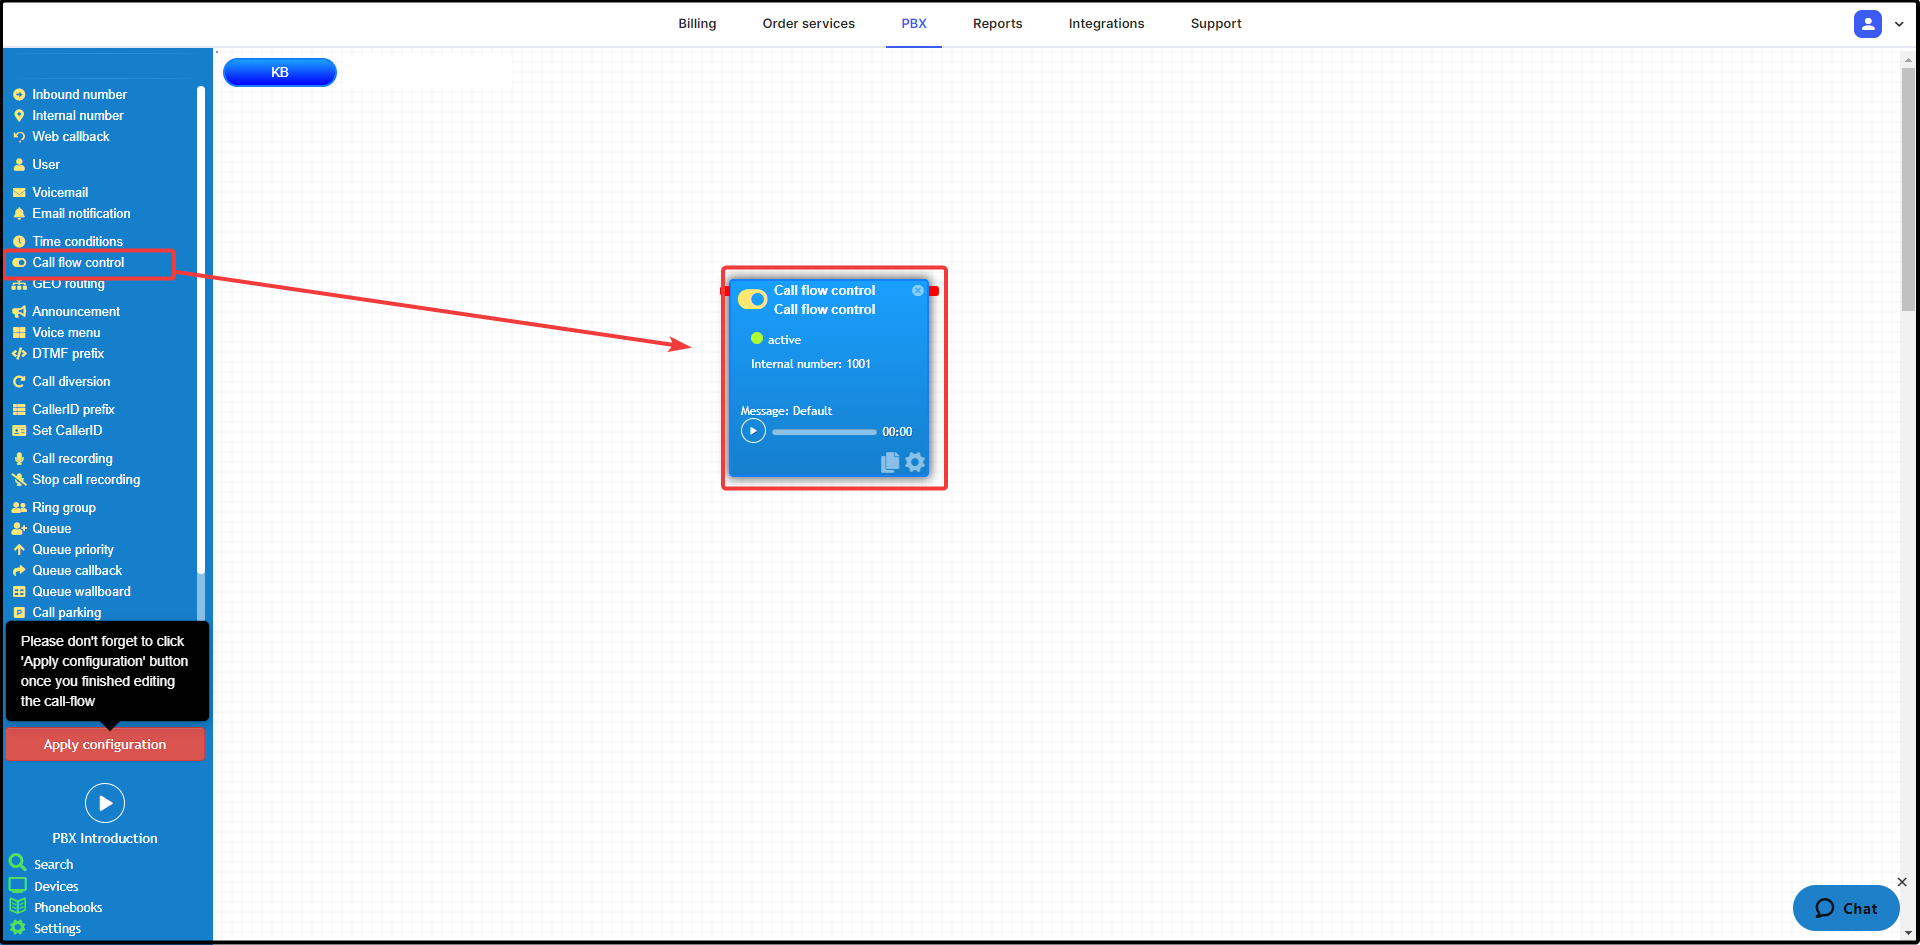The height and width of the screenshot is (945, 1920).
Task: Click the message audio progress bar
Action: (x=824, y=432)
